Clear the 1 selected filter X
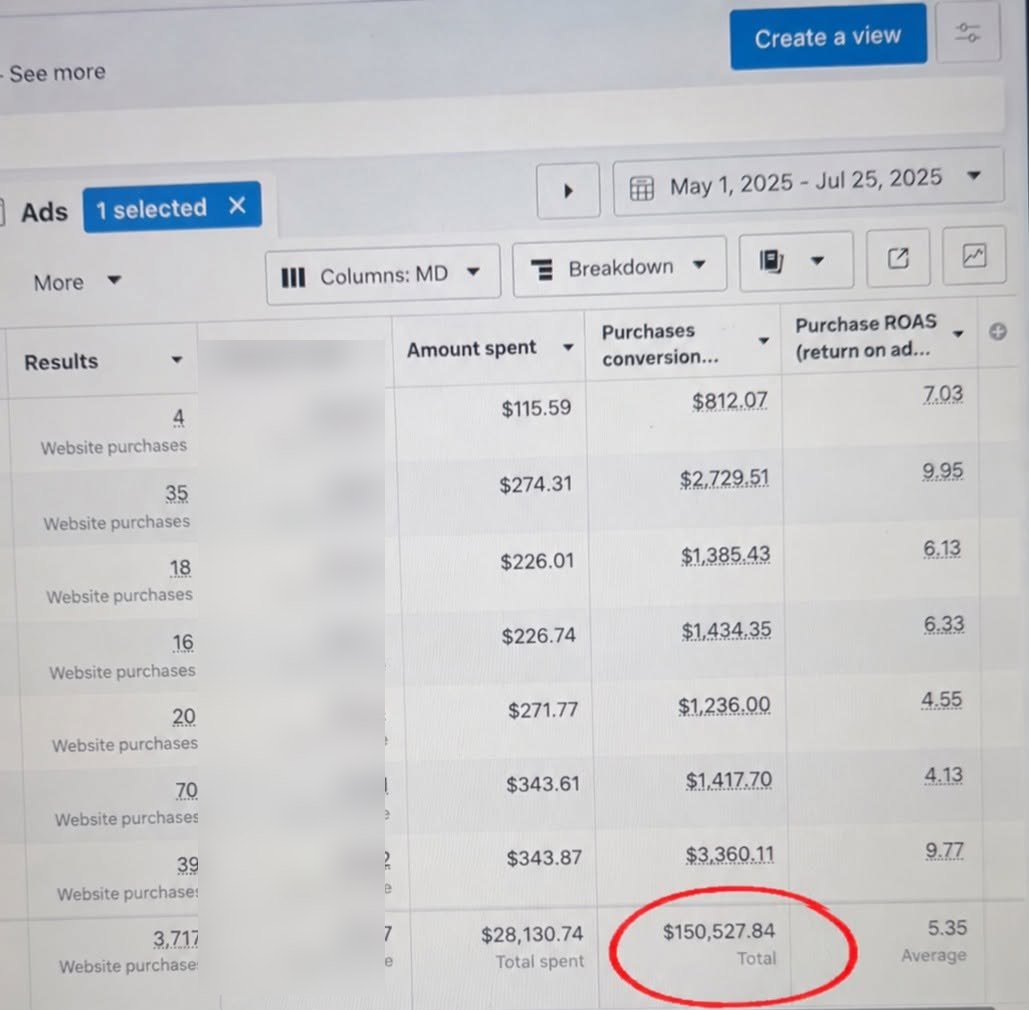Screen dimensions: 1029x1010 (238, 206)
